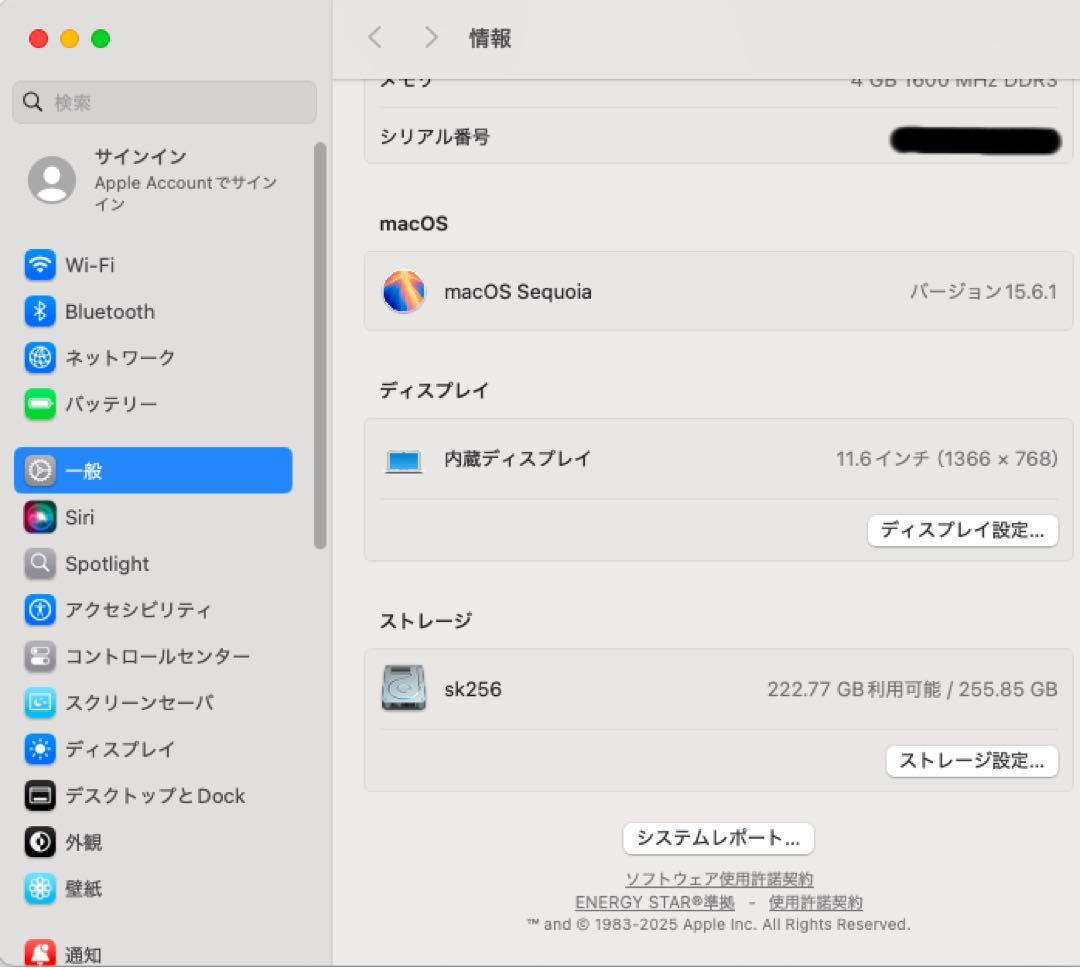
Task: Select the 一般 (General) sidebar item
Action: [x=85, y=470]
